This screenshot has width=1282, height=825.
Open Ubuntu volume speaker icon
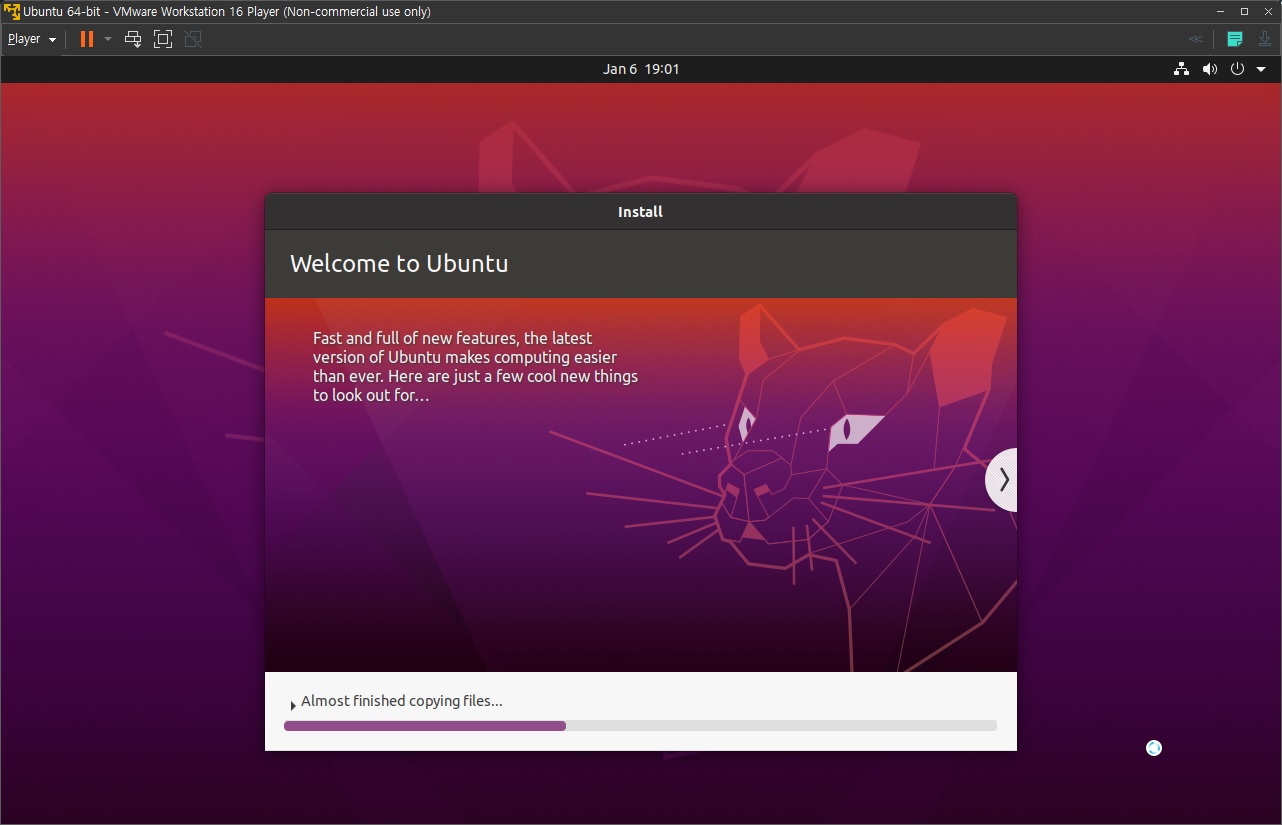coord(1210,69)
